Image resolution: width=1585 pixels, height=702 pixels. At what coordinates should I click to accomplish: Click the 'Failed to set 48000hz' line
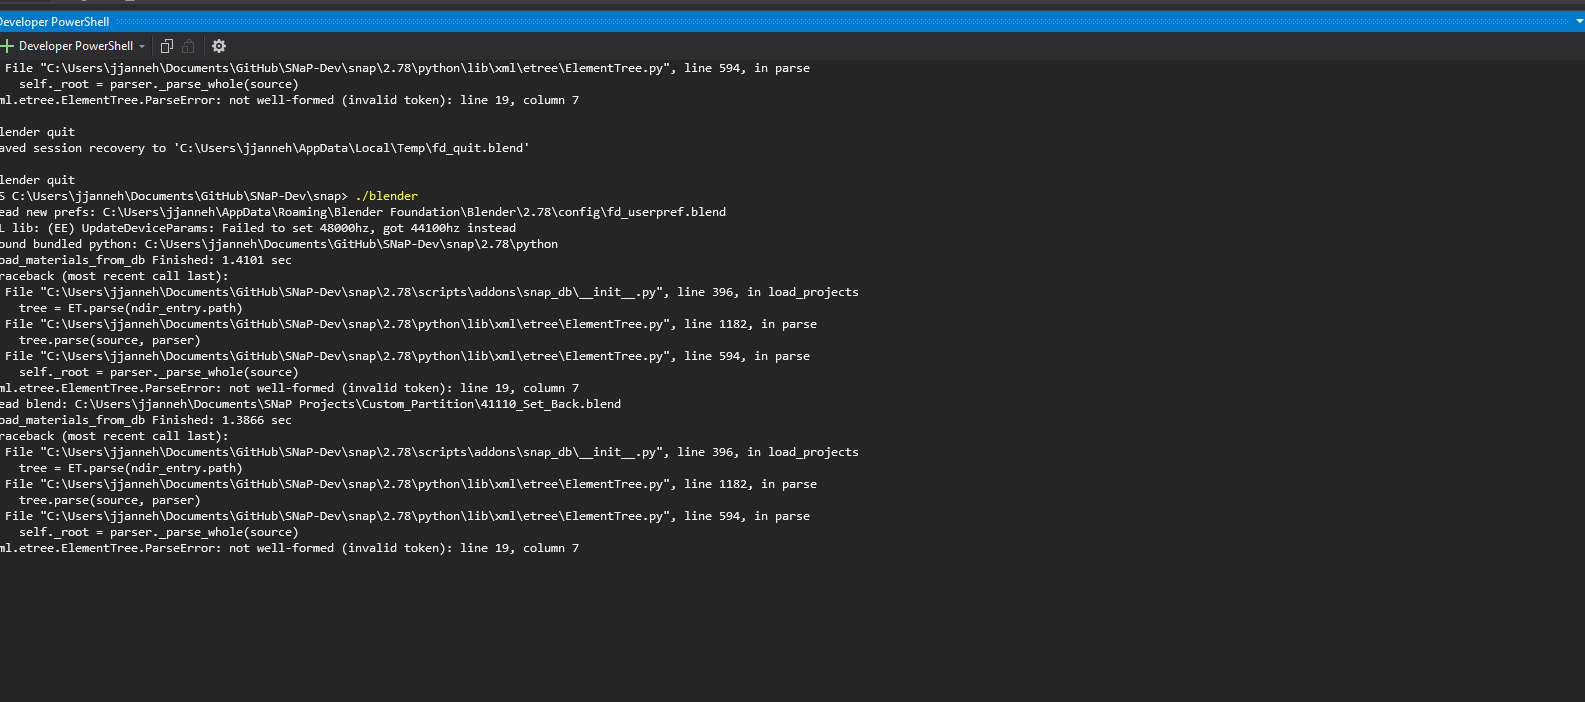(258, 228)
